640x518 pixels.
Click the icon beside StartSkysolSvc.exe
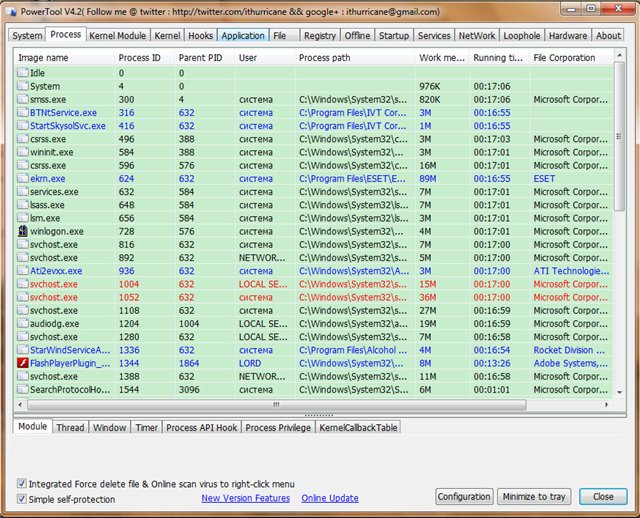click(x=23, y=126)
